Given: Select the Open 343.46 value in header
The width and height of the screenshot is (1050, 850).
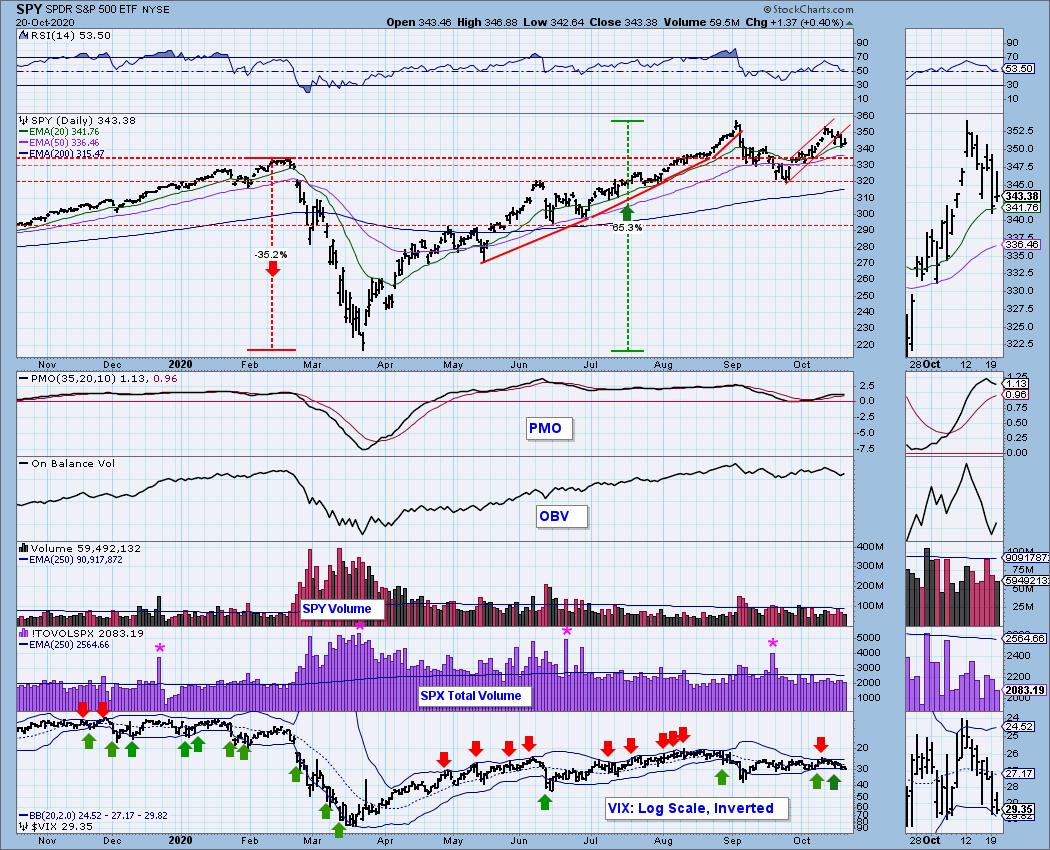Looking at the screenshot, I should (x=419, y=22).
